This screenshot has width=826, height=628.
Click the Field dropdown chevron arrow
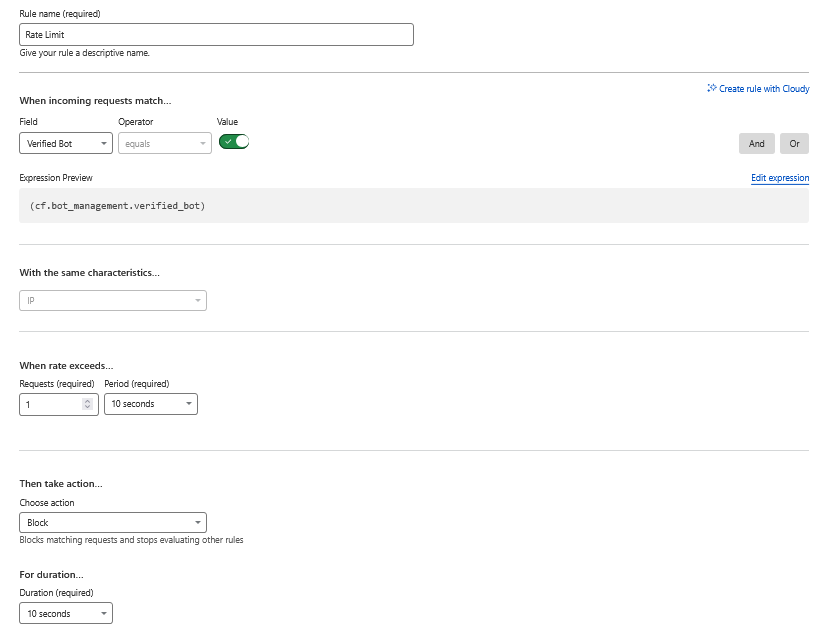pos(104,144)
